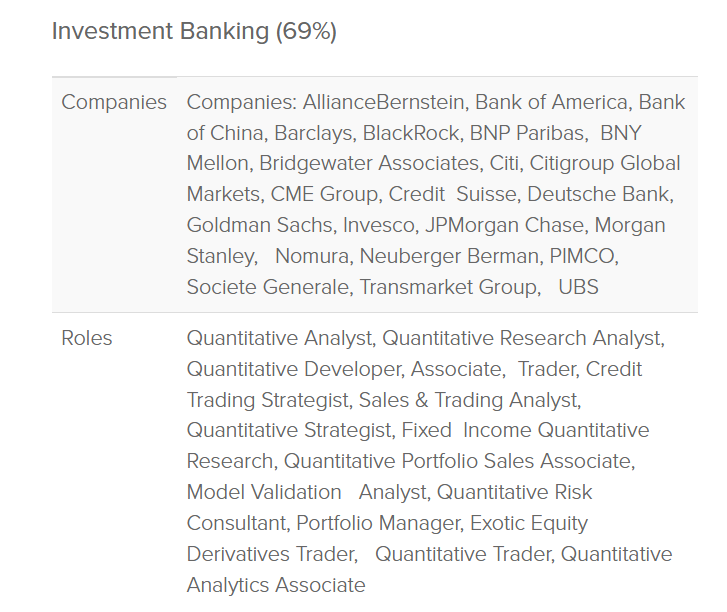Click the Portfolio Manager role text

377,523
